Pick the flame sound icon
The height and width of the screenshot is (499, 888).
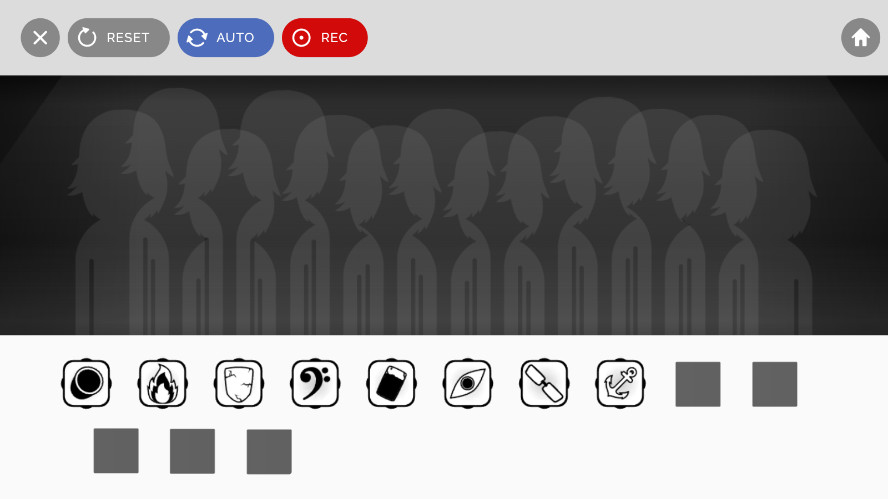click(x=163, y=383)
